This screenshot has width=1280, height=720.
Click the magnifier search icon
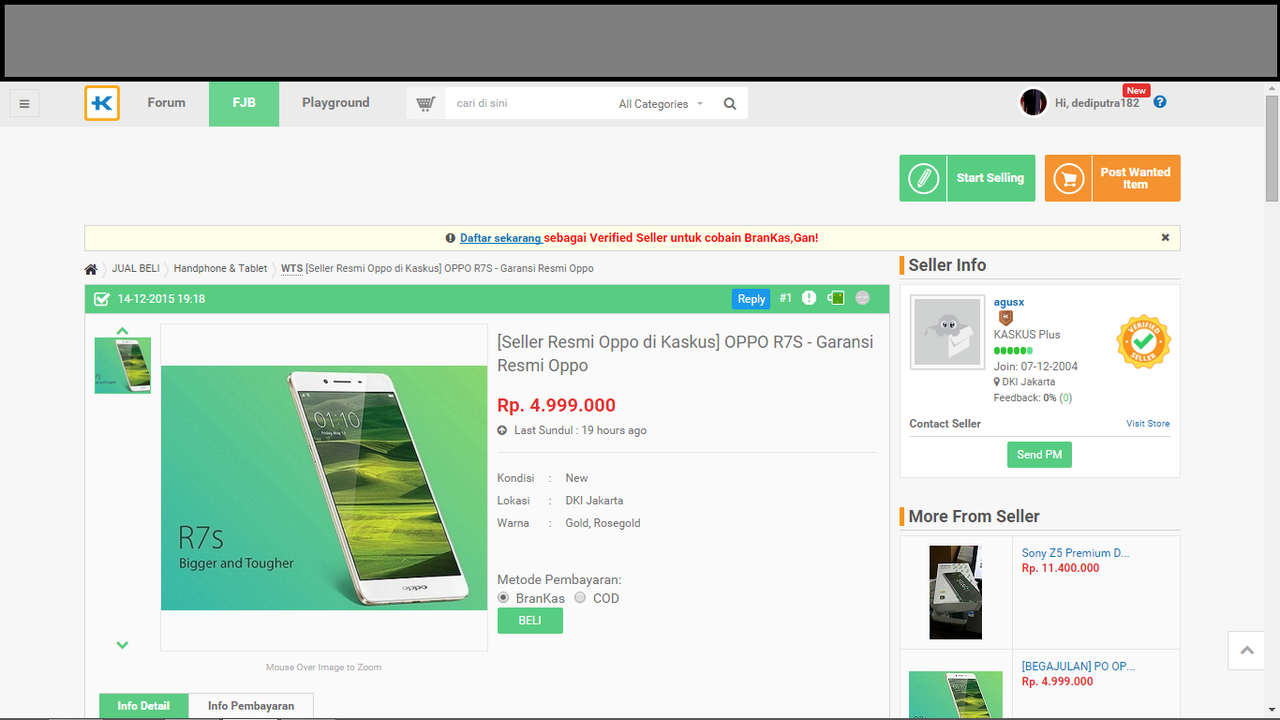coord(730,104)
